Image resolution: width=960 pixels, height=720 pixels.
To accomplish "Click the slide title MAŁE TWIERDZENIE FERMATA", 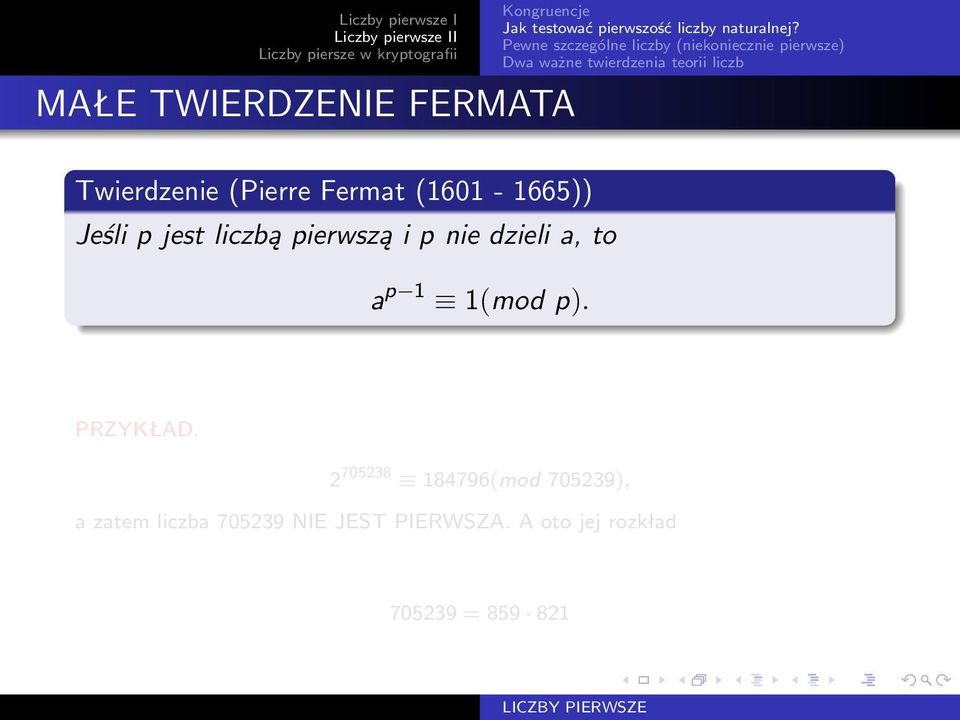I will coord(306,103).
